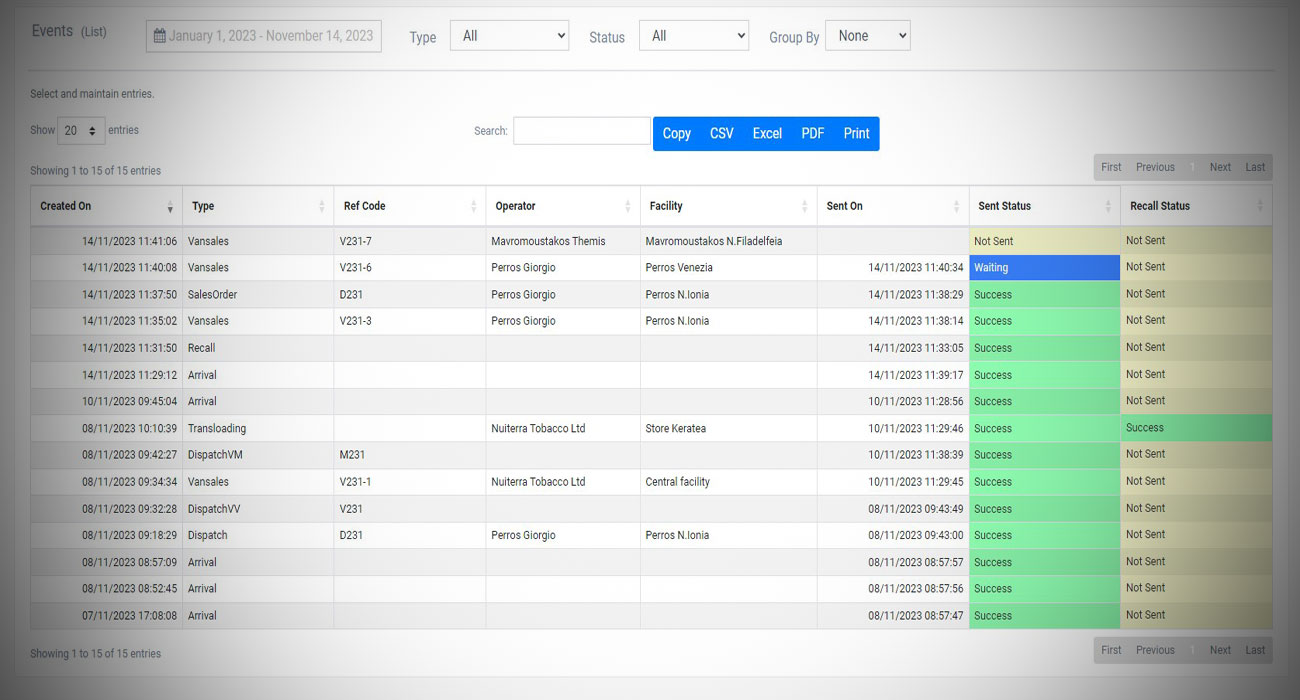
Task: Select sent on 10/11/2023 11:29:46
Action: [x=916, y=428]
